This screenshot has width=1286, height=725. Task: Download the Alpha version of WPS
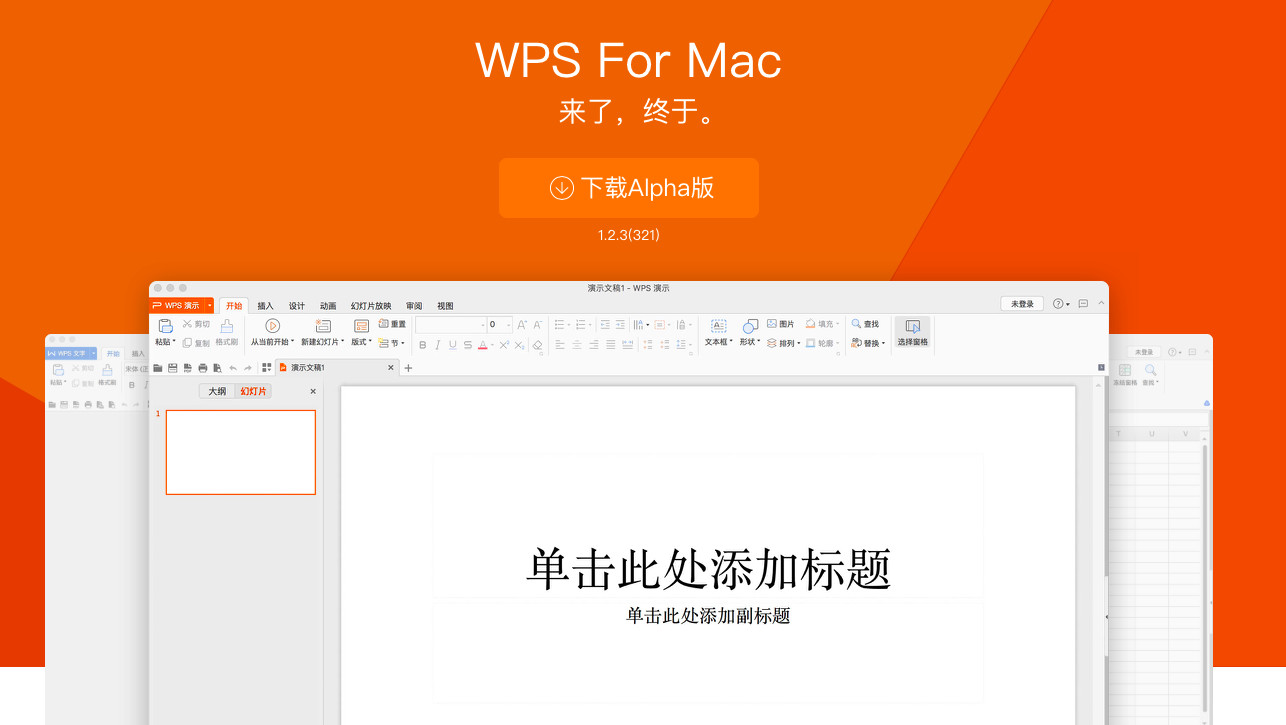(x=629, y=188)
